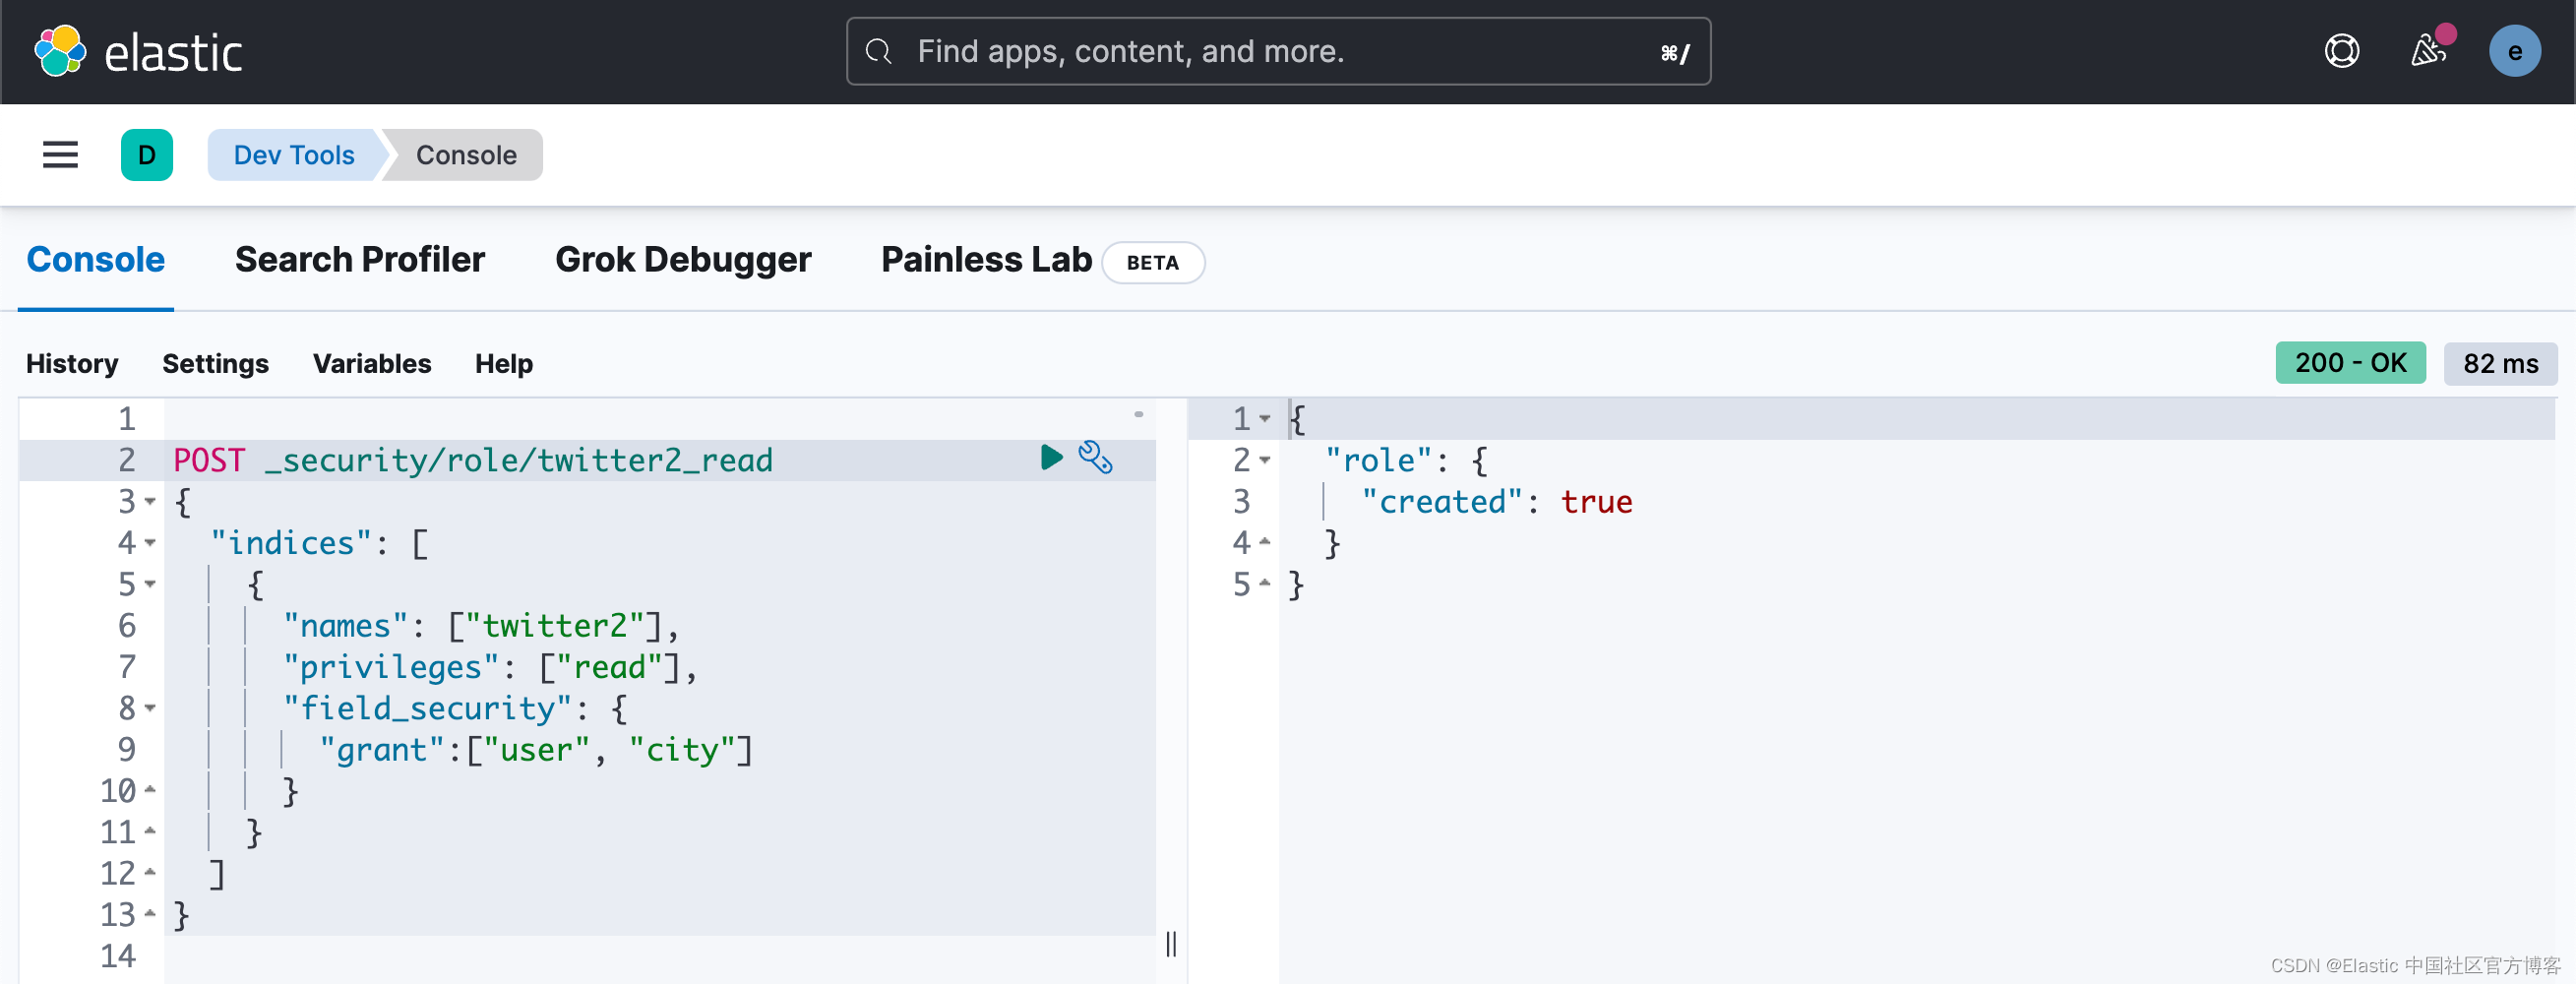Collapse the fold arrow on editor line 3

(x=150, y=501)
